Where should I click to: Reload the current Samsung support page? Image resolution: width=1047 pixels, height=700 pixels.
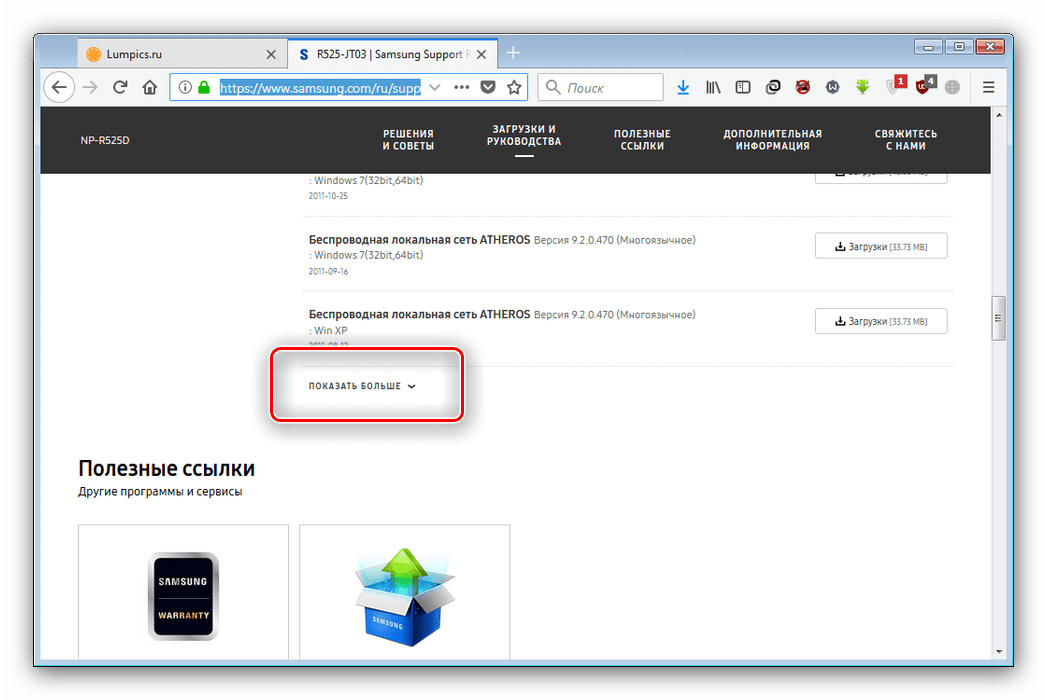[120, 88]
